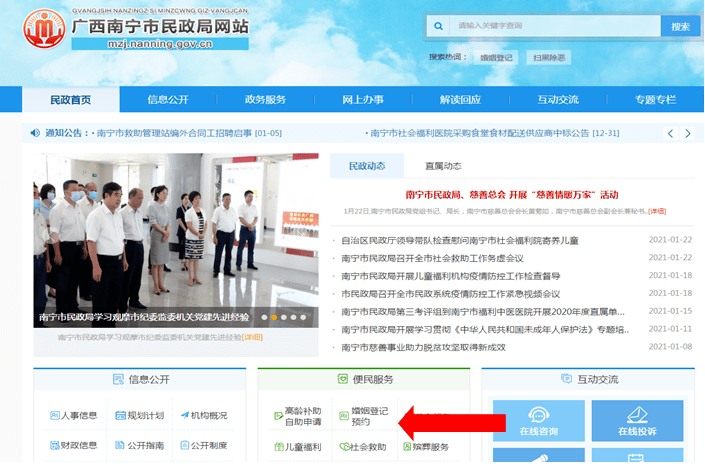The width and height of the screenshot is (705, 469).
Task: Select hot search term 扫黑除恶
Action: [549, 58]
